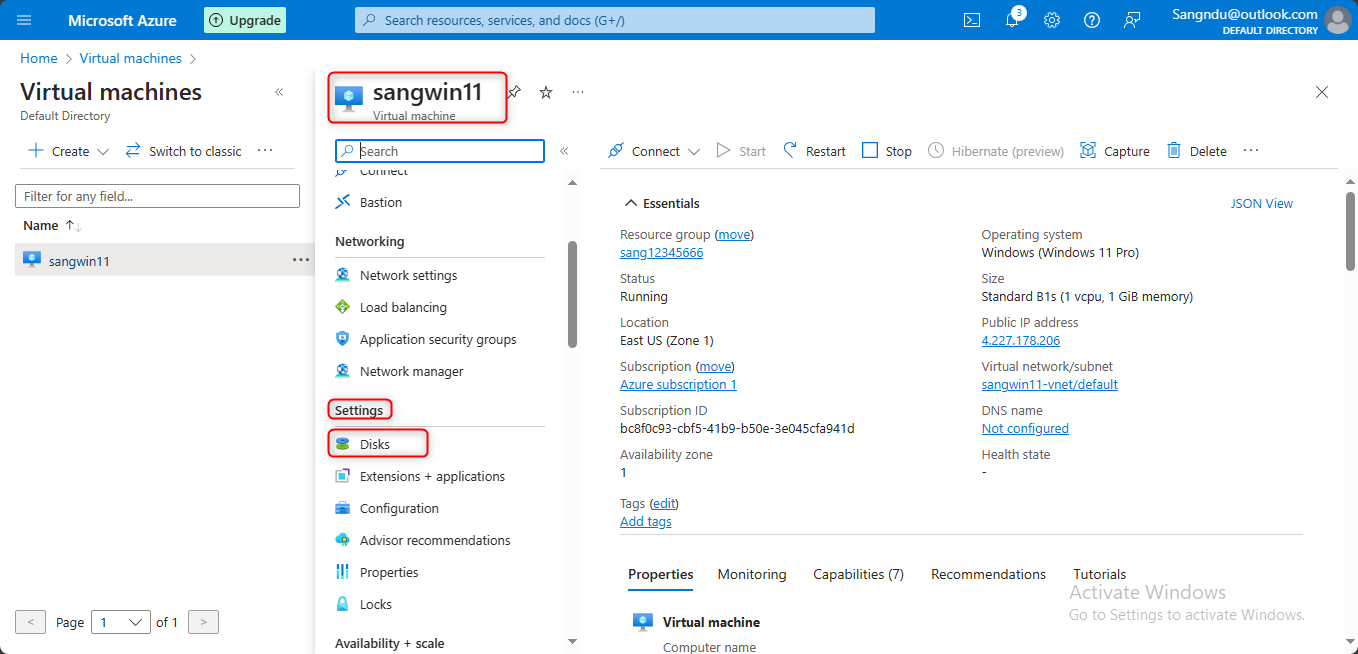Image resolution: width=1358 pixels, height=654 pixels.
Task: Click Virtual machines breadcrumb
Action: 131,59
